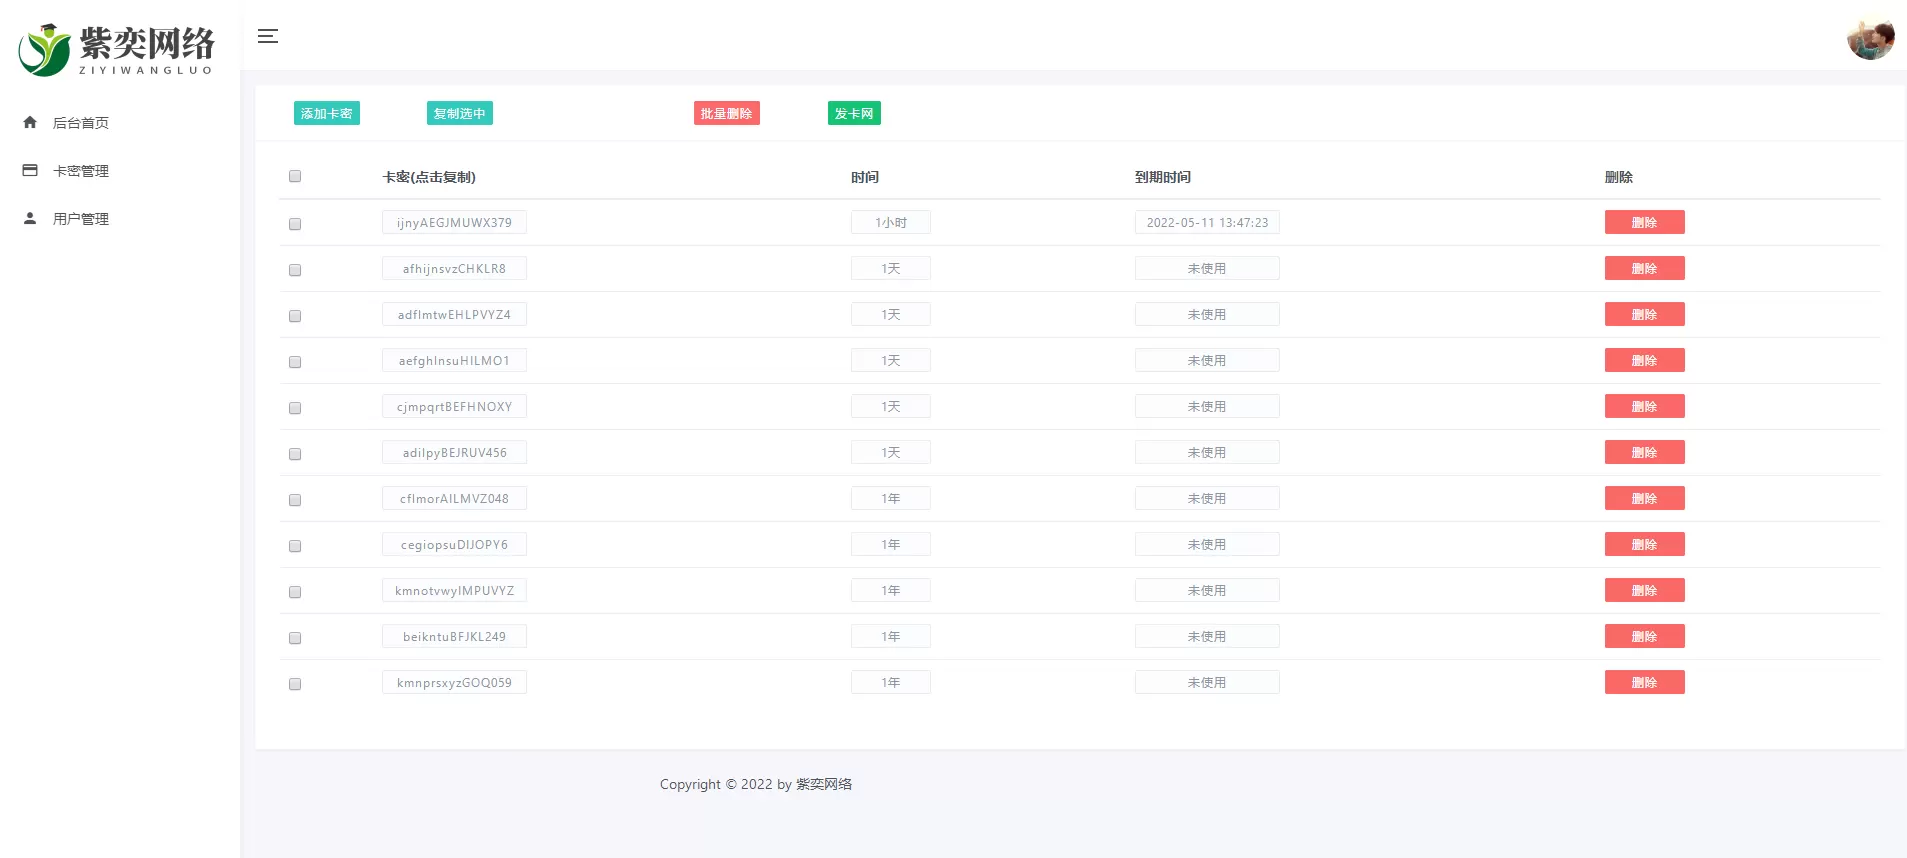Click 1年 duration for cflmorAILMVZ048
Image resolution: width=1907 pixels, height=858 pixels.
pos(891,498)
